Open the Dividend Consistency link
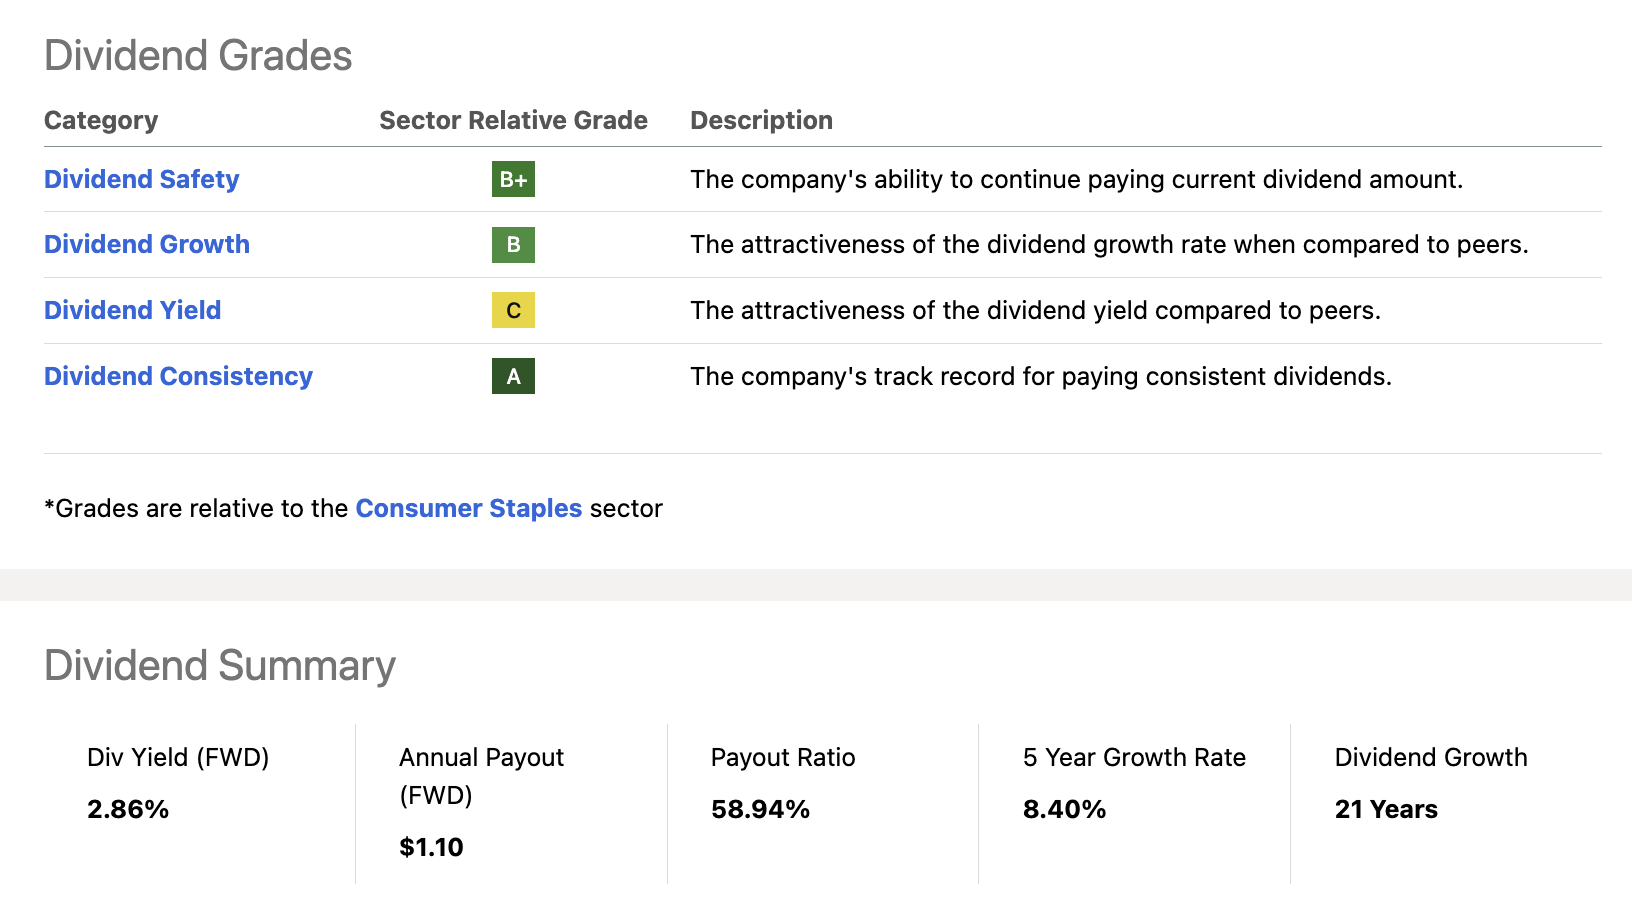 pos(178,376)
